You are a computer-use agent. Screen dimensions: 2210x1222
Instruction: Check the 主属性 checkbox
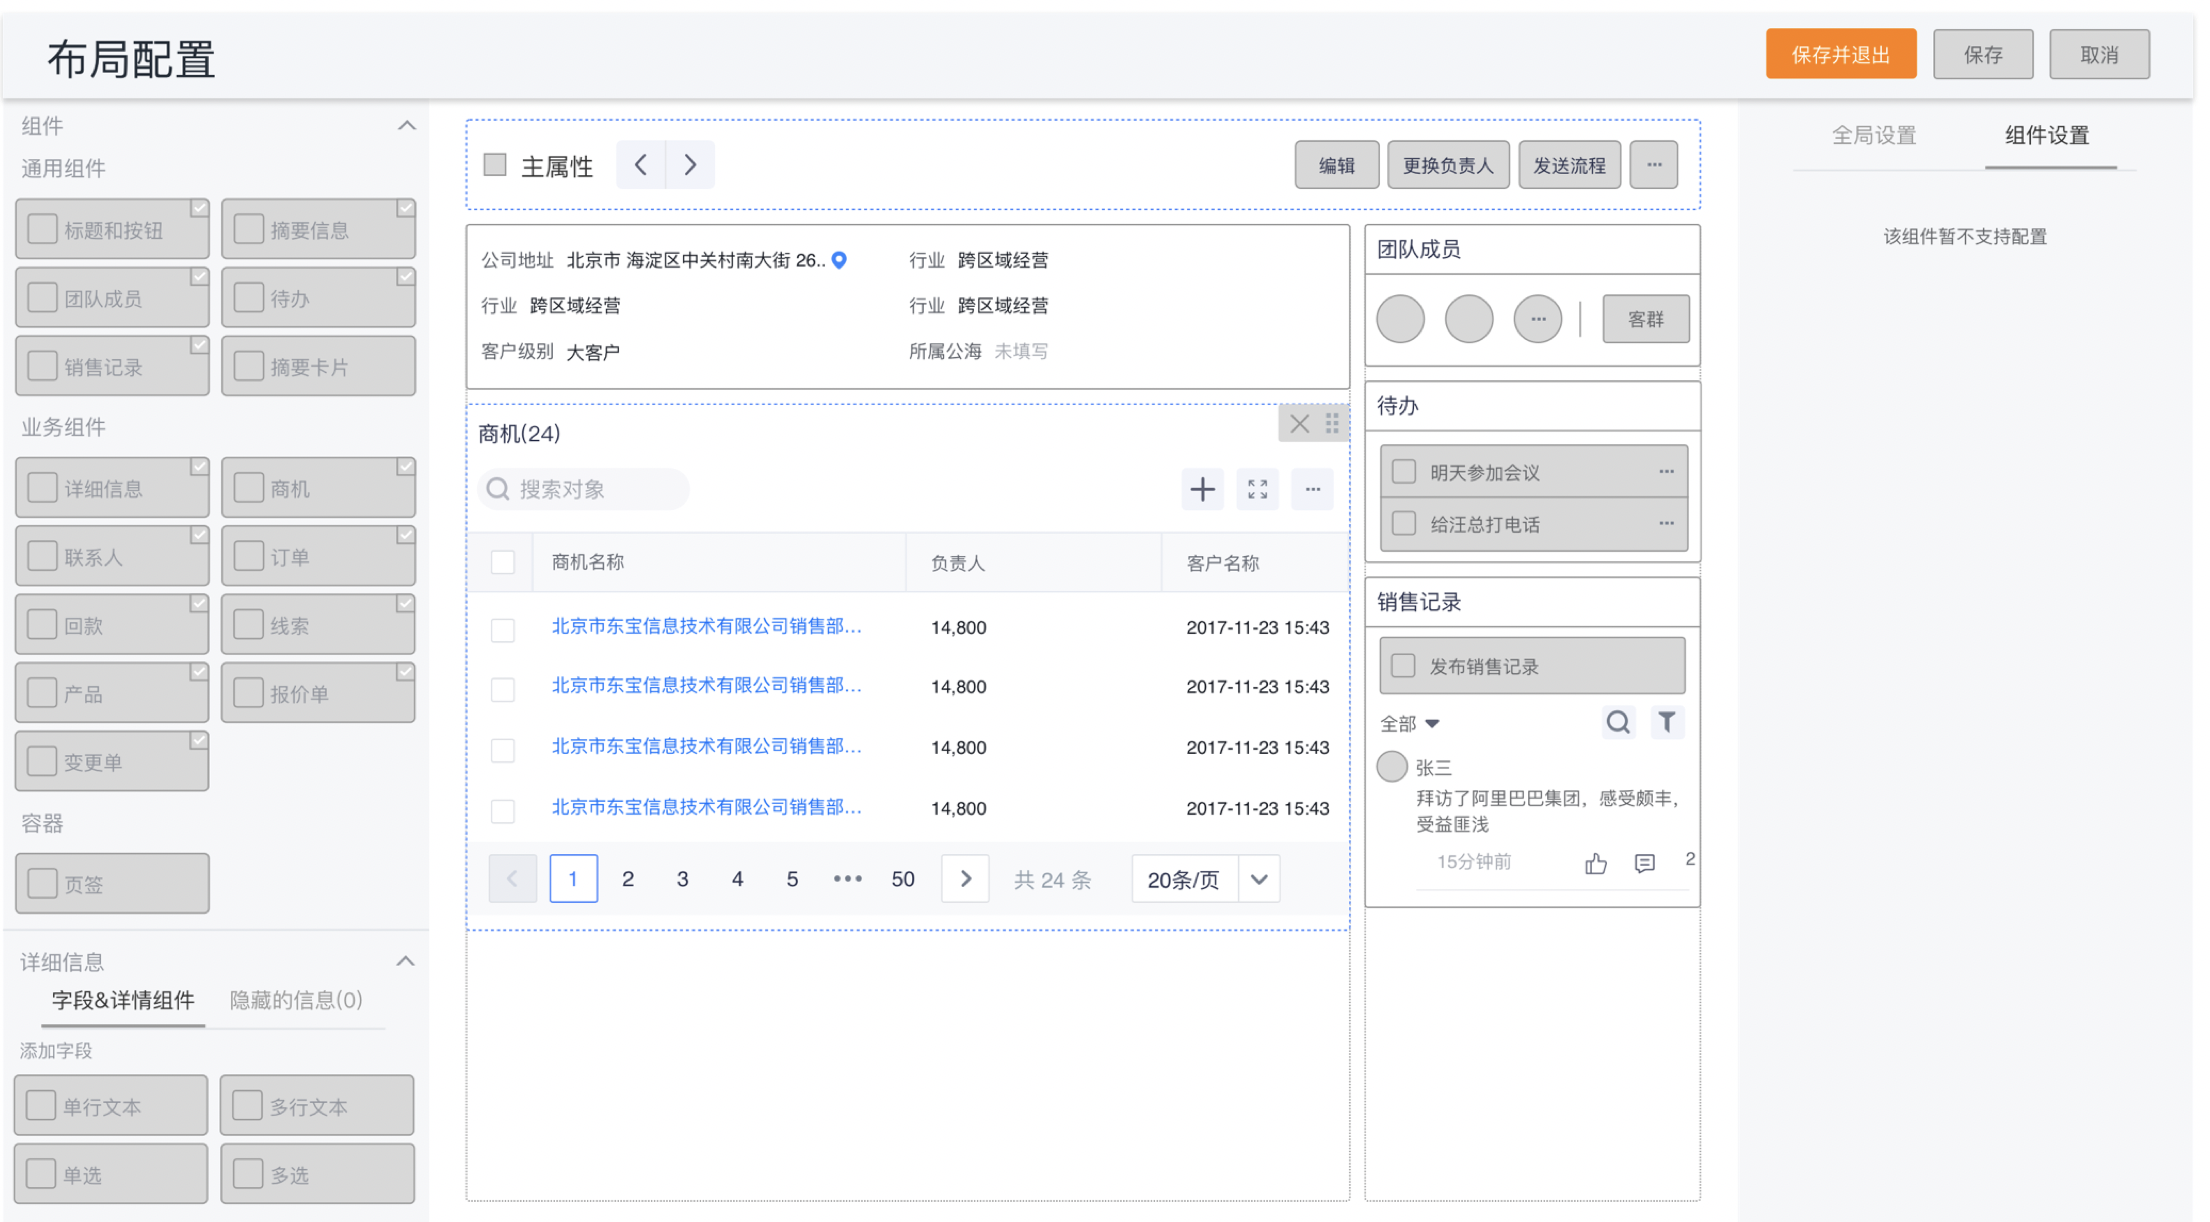tap(495, 165)
